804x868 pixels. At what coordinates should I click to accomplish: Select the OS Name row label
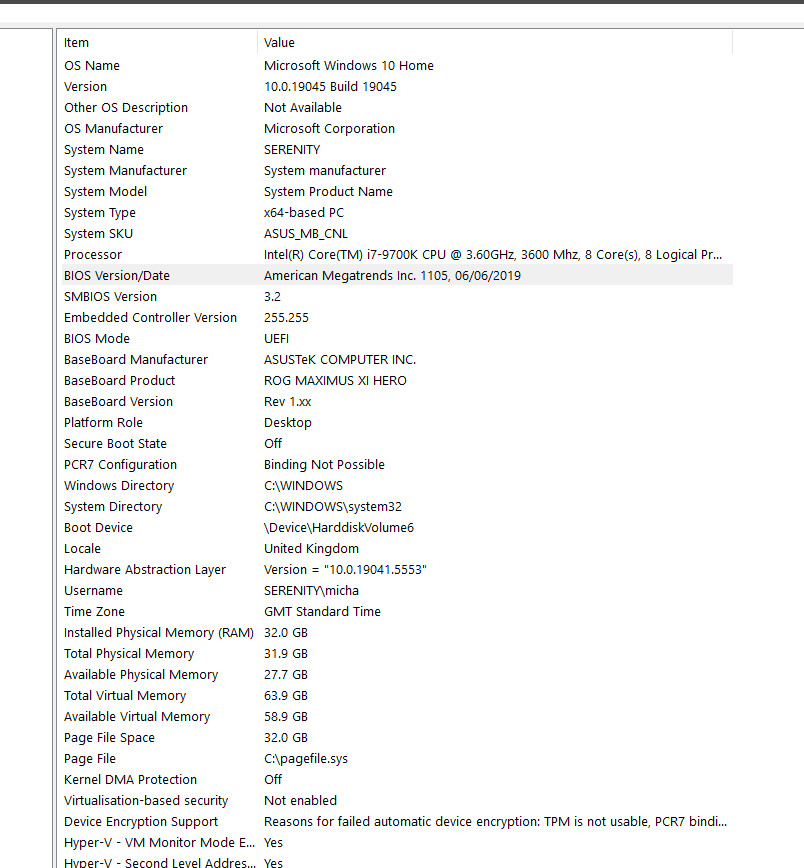[x=92, y=65]
